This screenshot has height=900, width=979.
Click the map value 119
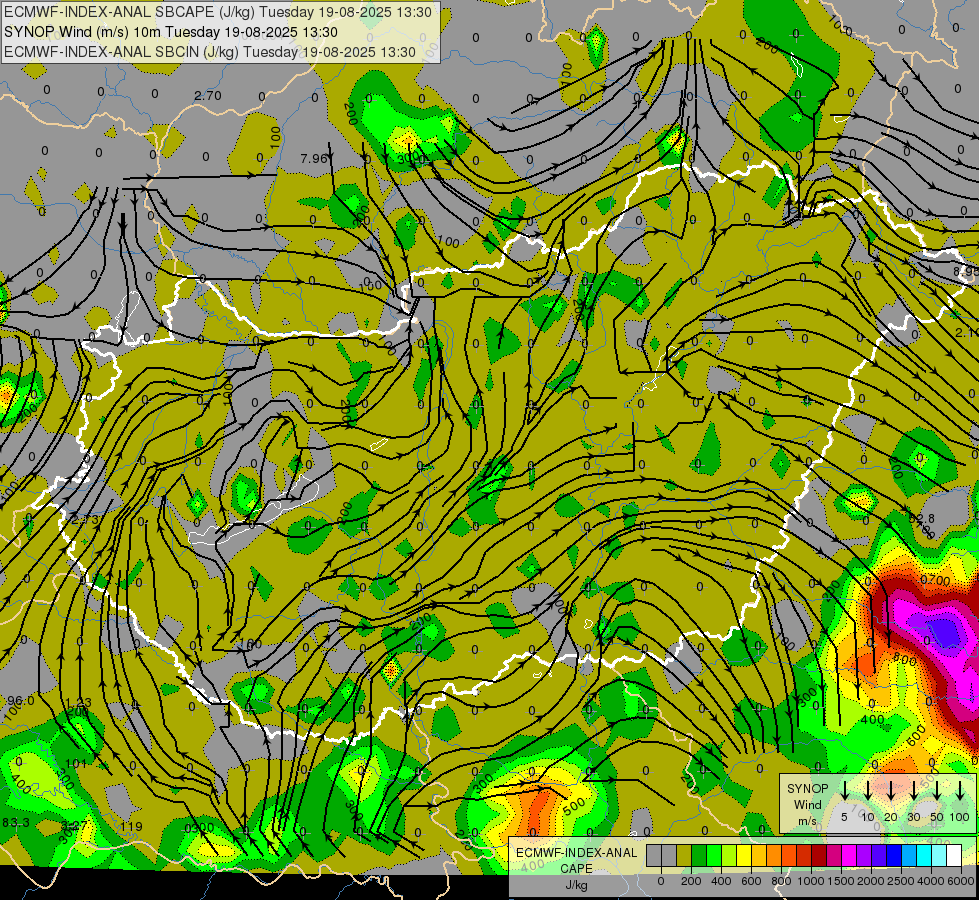[x=131, y=827]
